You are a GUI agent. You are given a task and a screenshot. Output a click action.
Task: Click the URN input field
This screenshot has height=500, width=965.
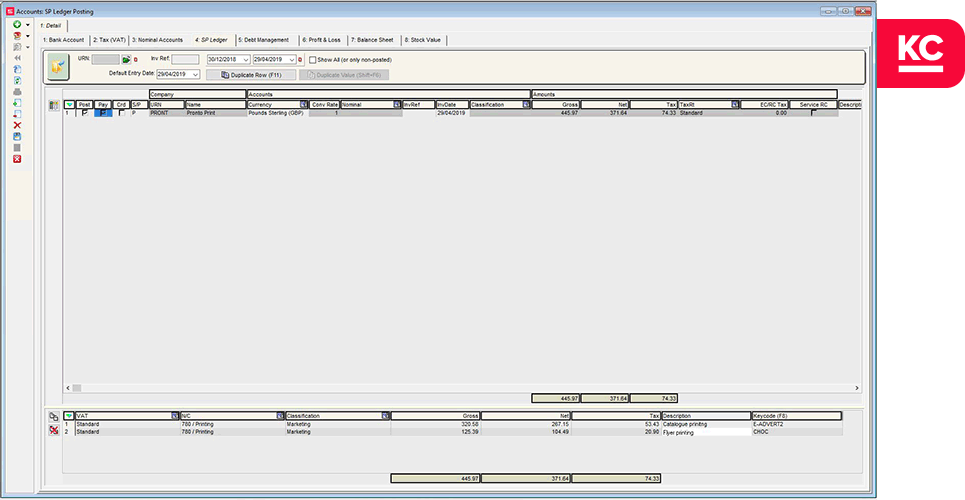click(x=105, y=60)
